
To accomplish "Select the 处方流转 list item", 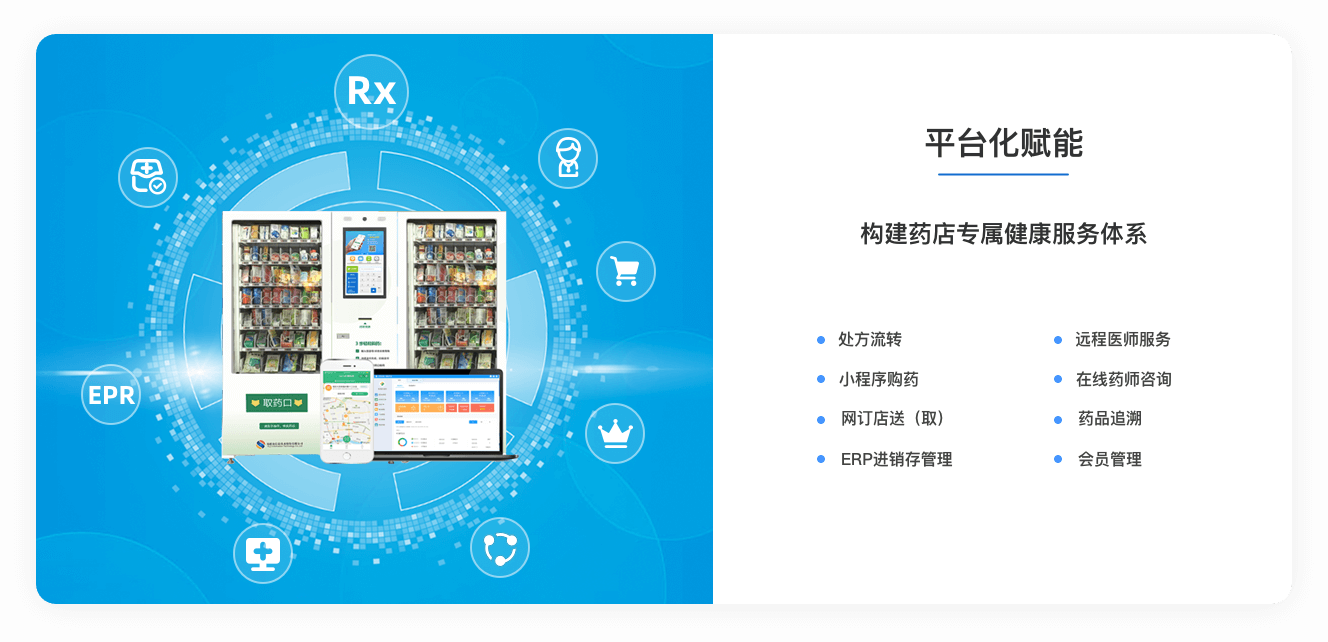I will point(870,340).
